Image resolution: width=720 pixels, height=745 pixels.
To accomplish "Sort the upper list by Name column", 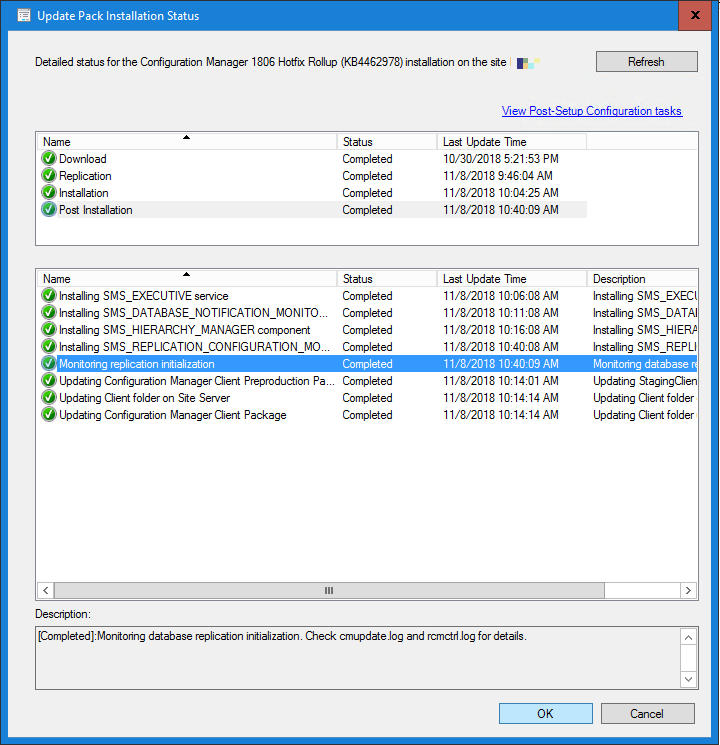I will click(x=187, y=142).
